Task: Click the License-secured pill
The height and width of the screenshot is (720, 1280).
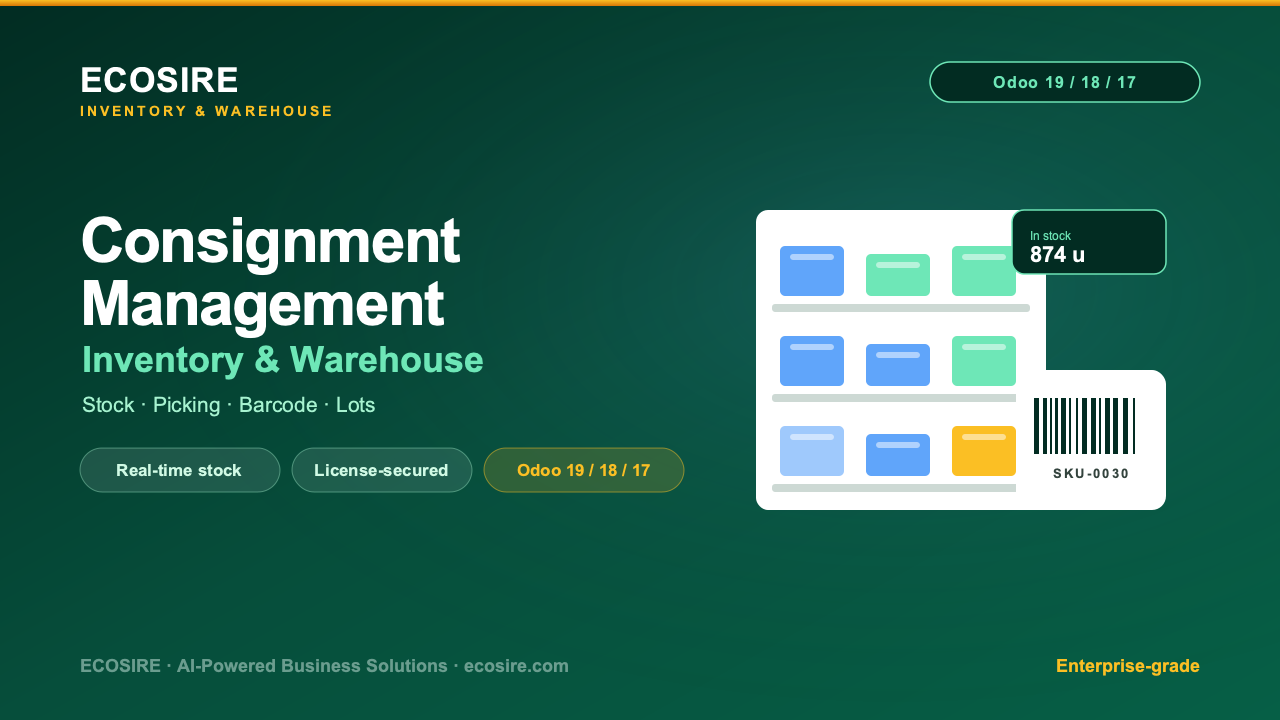Action: click(382, 470)
